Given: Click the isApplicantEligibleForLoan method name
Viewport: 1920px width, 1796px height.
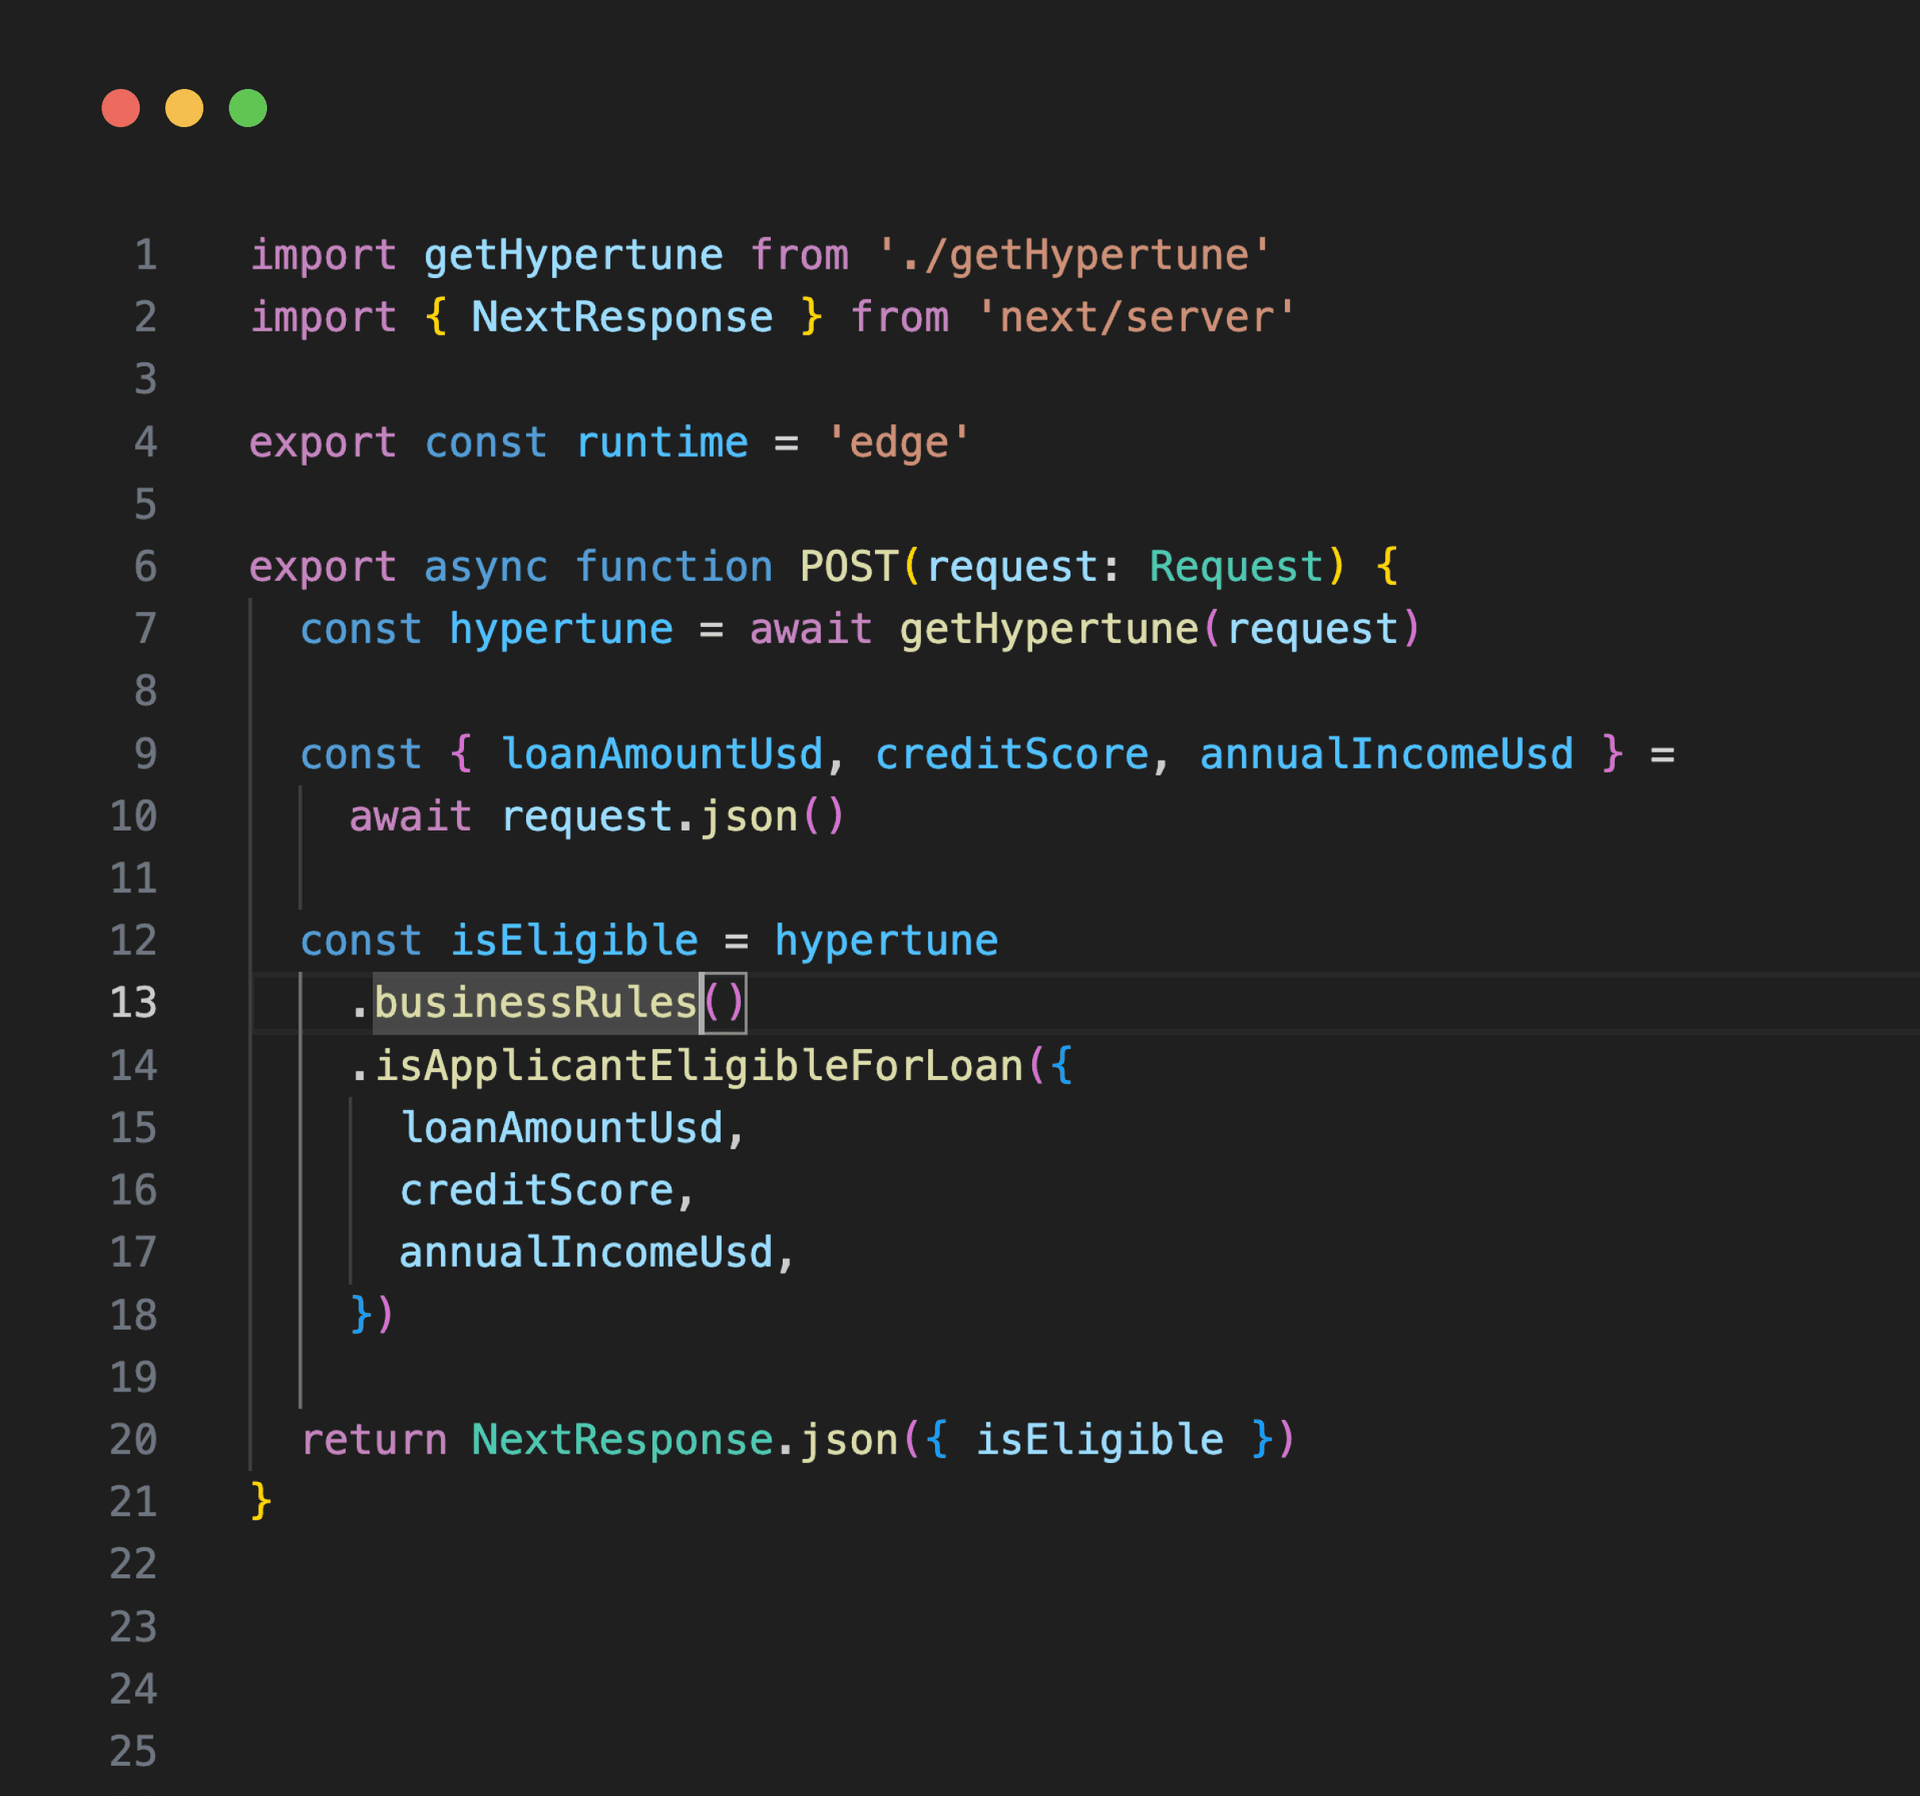Looking at the screenshot, I should pos(698,1066).
